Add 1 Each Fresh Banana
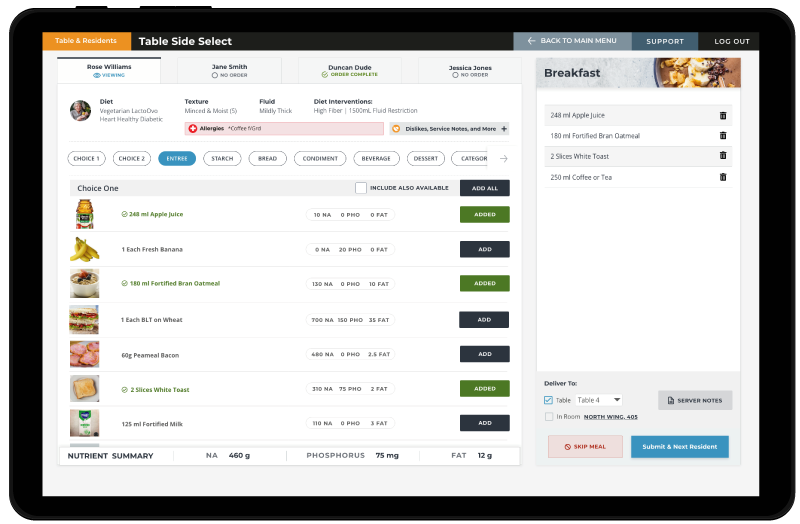800x524 pixels. [x=484, y=249]
